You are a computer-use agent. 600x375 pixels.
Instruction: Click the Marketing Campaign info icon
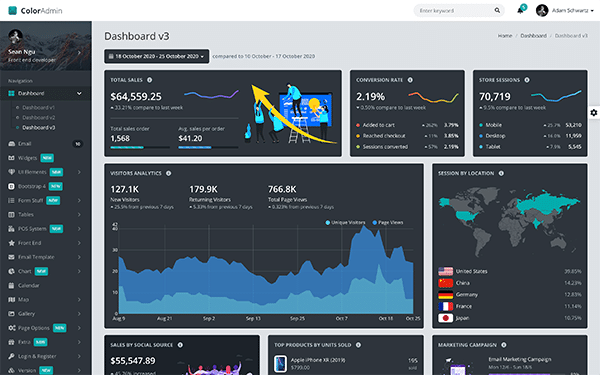(504, 345)
